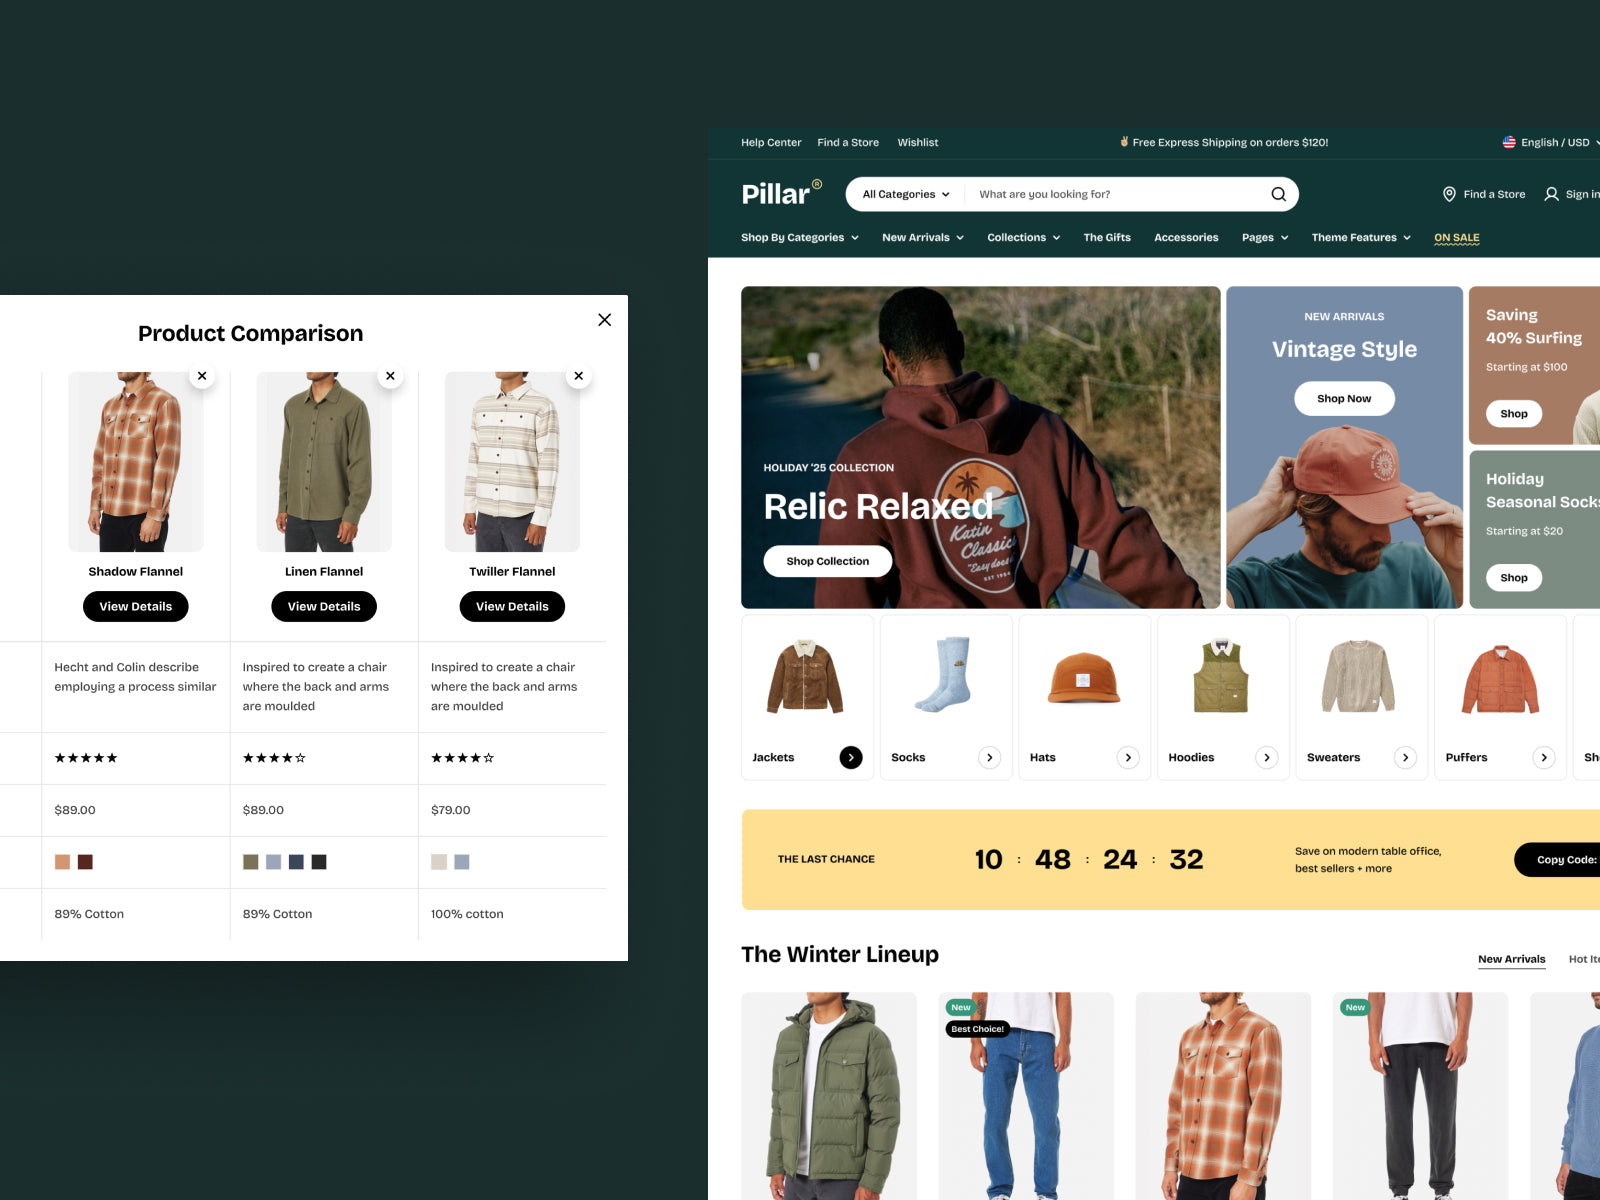
Task: Select Linen Flannel navy color swatch
Action: (296, 862)
